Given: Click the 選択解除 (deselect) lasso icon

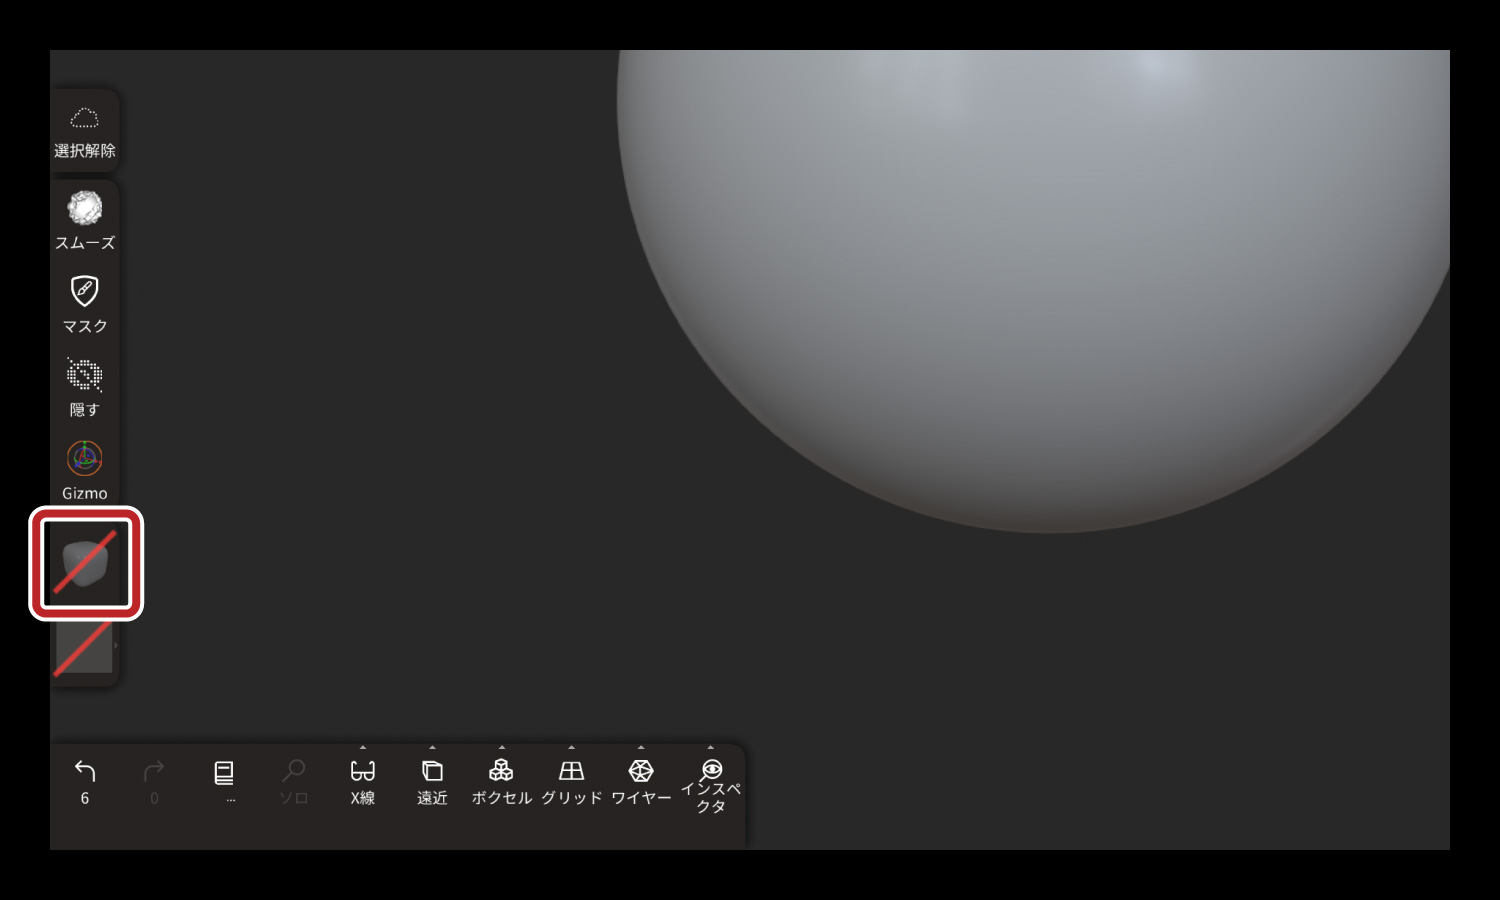Looking at the screenshot, I should tap(85, 120).
